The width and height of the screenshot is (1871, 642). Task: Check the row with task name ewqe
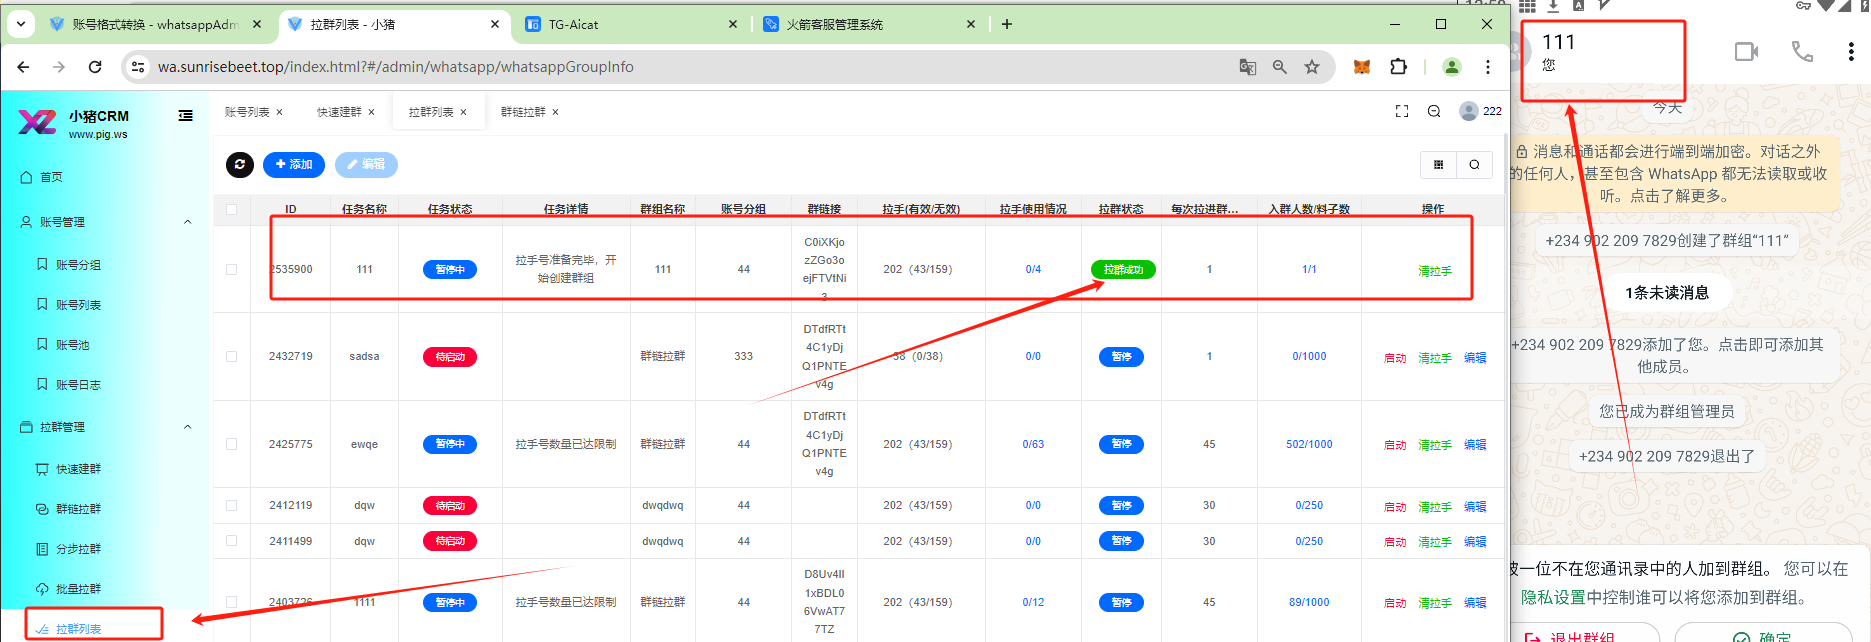(232, 444)
